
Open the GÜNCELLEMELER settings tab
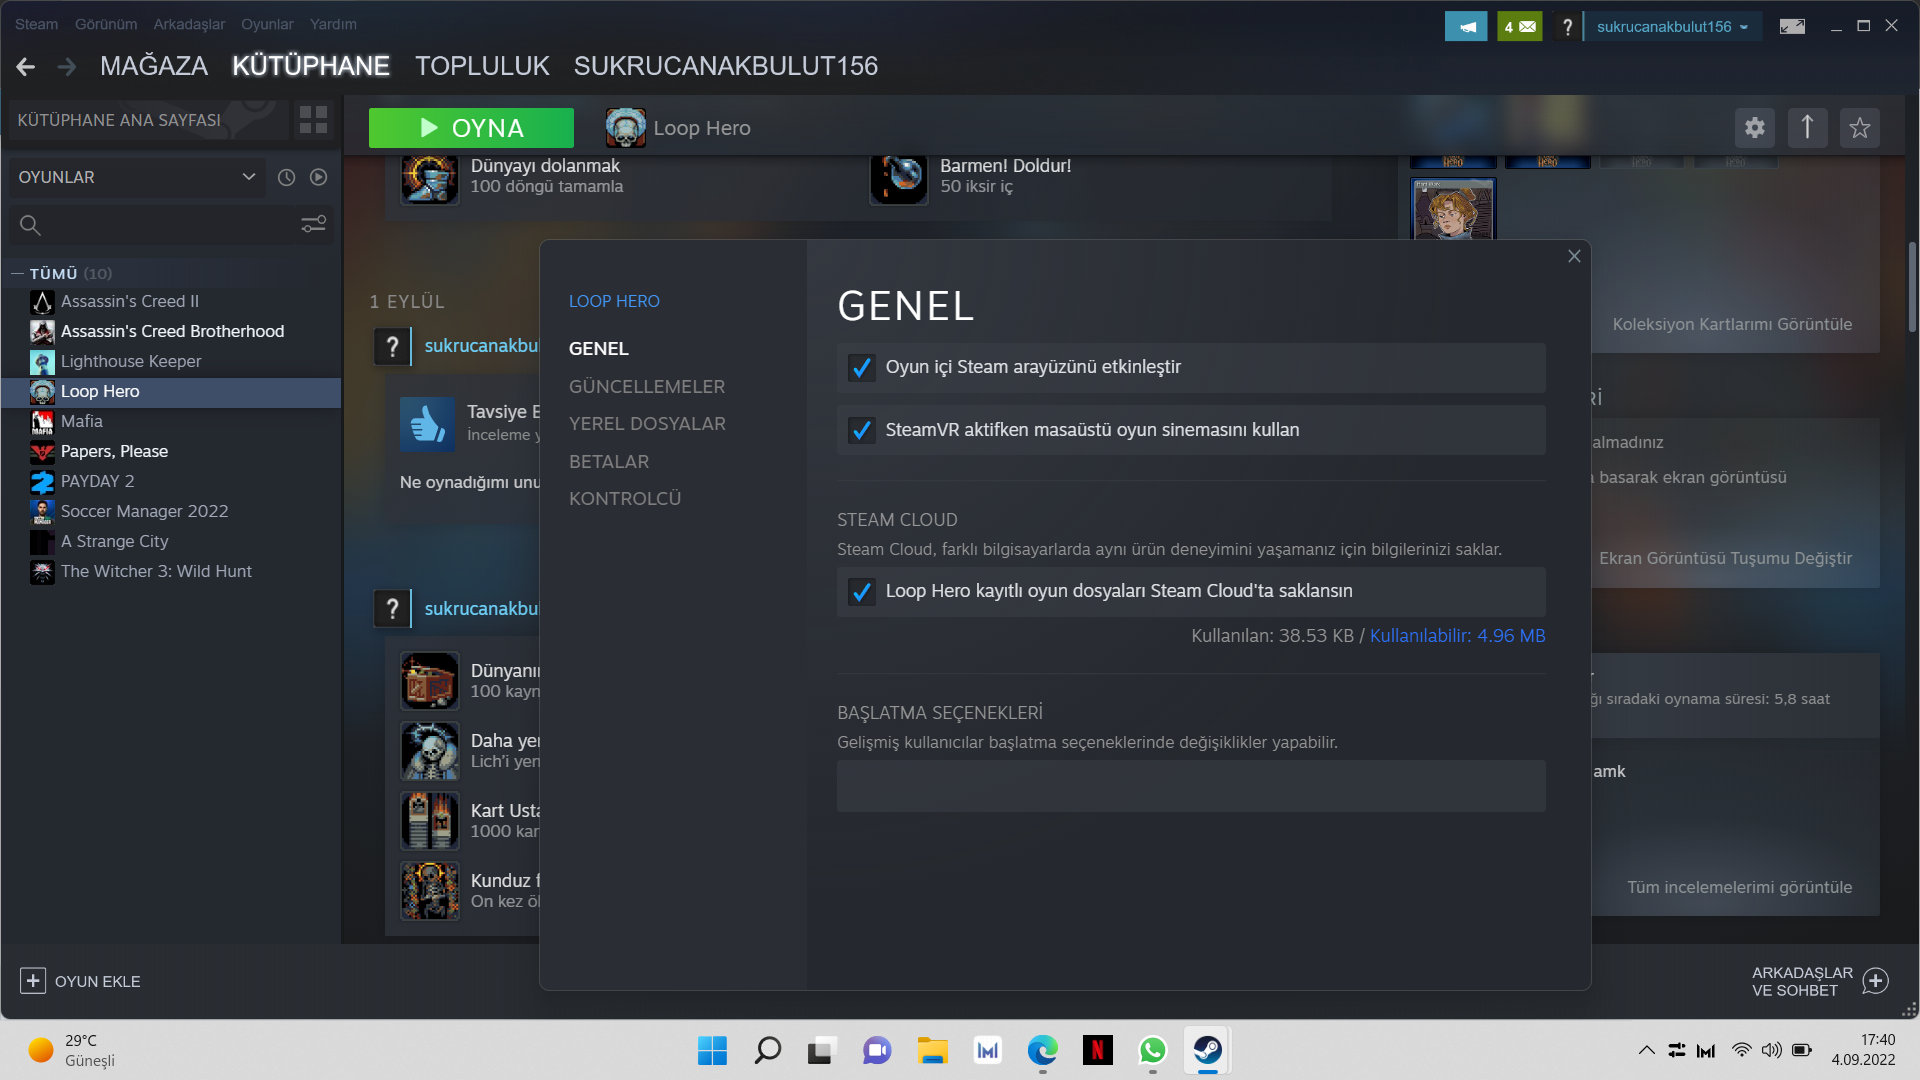coord(646,386)
